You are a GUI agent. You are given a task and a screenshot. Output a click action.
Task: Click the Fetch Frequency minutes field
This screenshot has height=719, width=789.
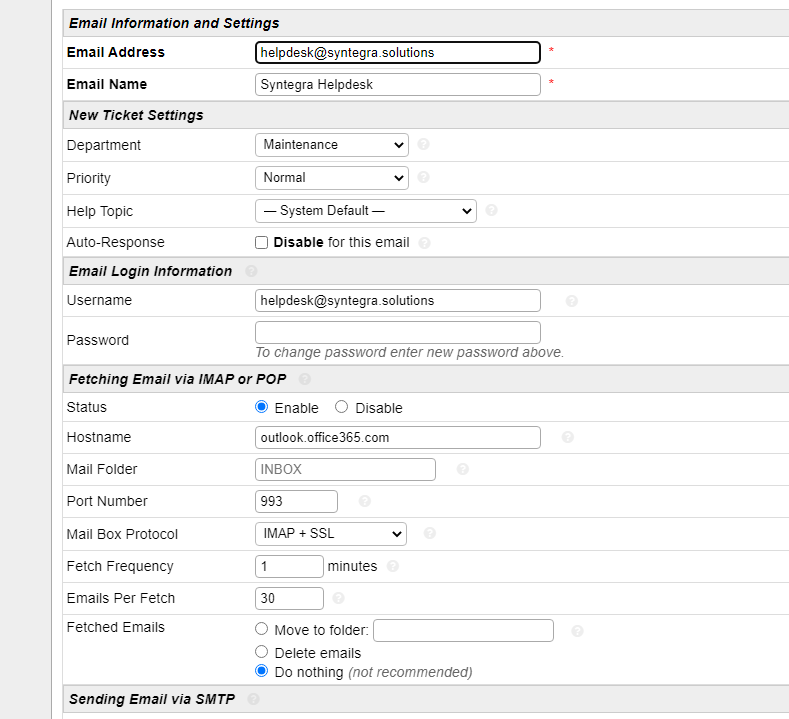point(289,566)
